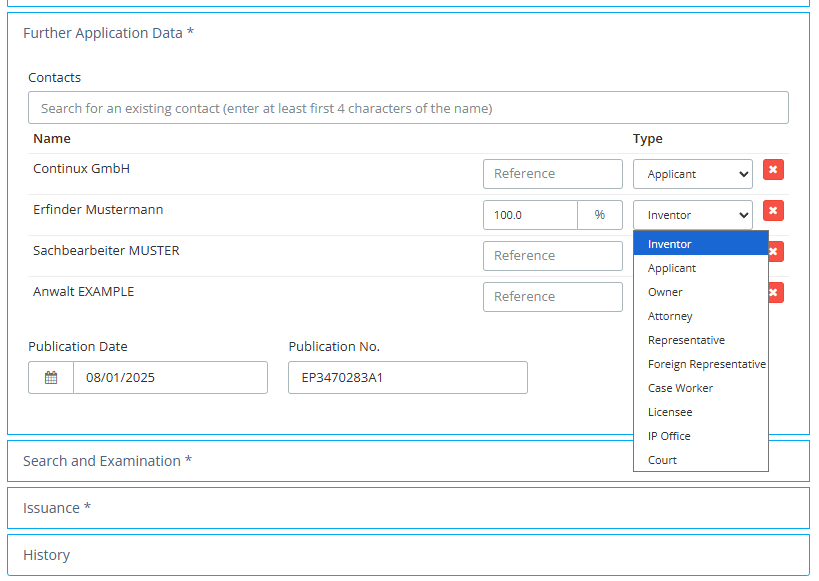Select Attorney from the type list
The image size is (819, 581).
[700, 316]
